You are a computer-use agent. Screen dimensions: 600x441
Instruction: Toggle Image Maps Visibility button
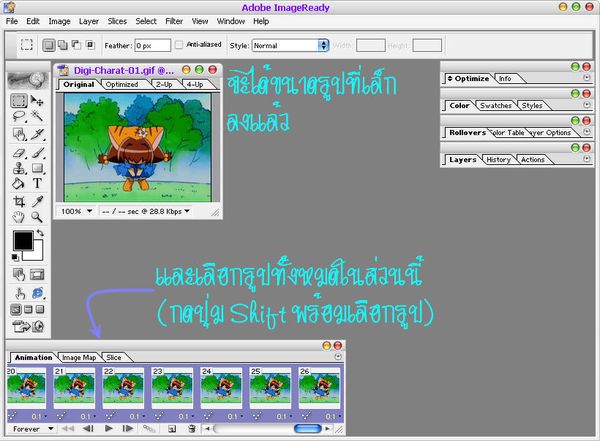(19, 274)
